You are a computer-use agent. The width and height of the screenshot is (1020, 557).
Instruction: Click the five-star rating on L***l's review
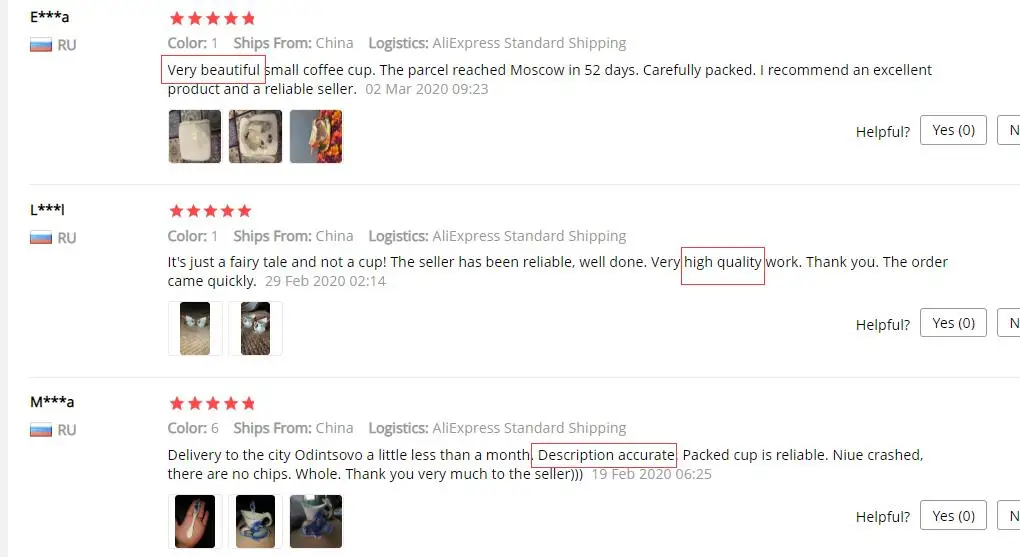[x=210, y=211]
